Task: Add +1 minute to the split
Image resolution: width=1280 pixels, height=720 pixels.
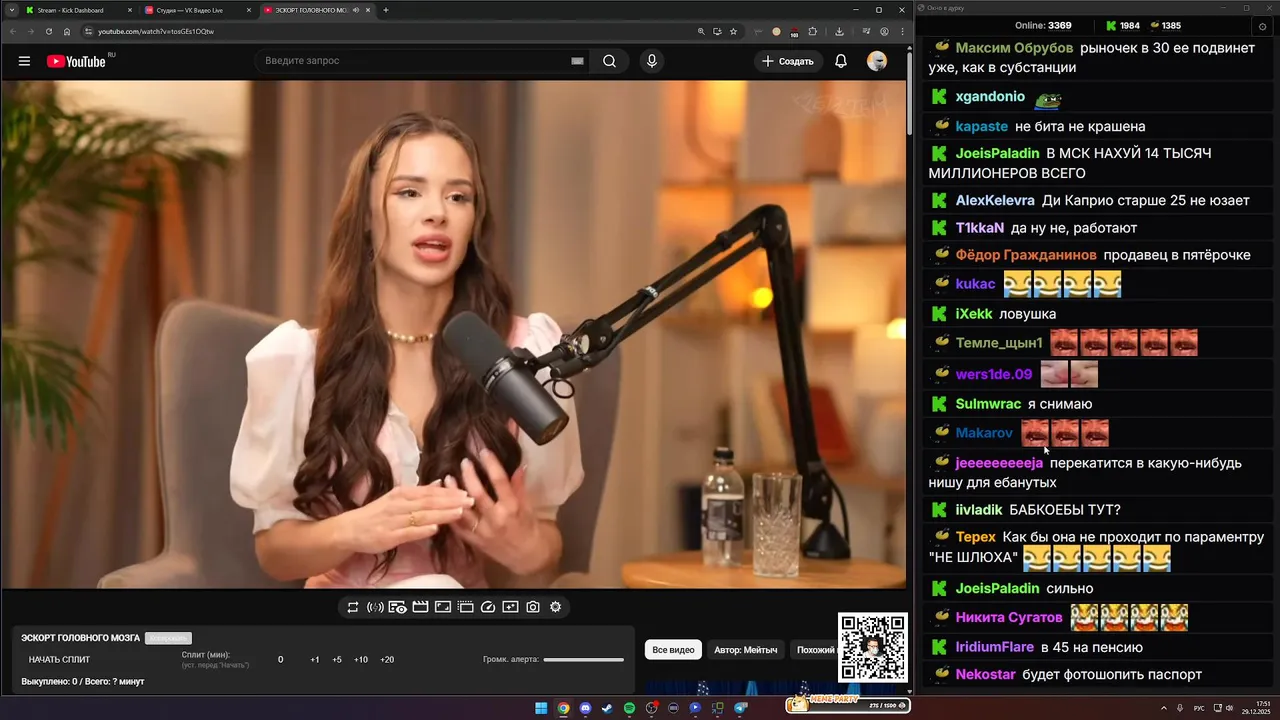Action: 315,659
